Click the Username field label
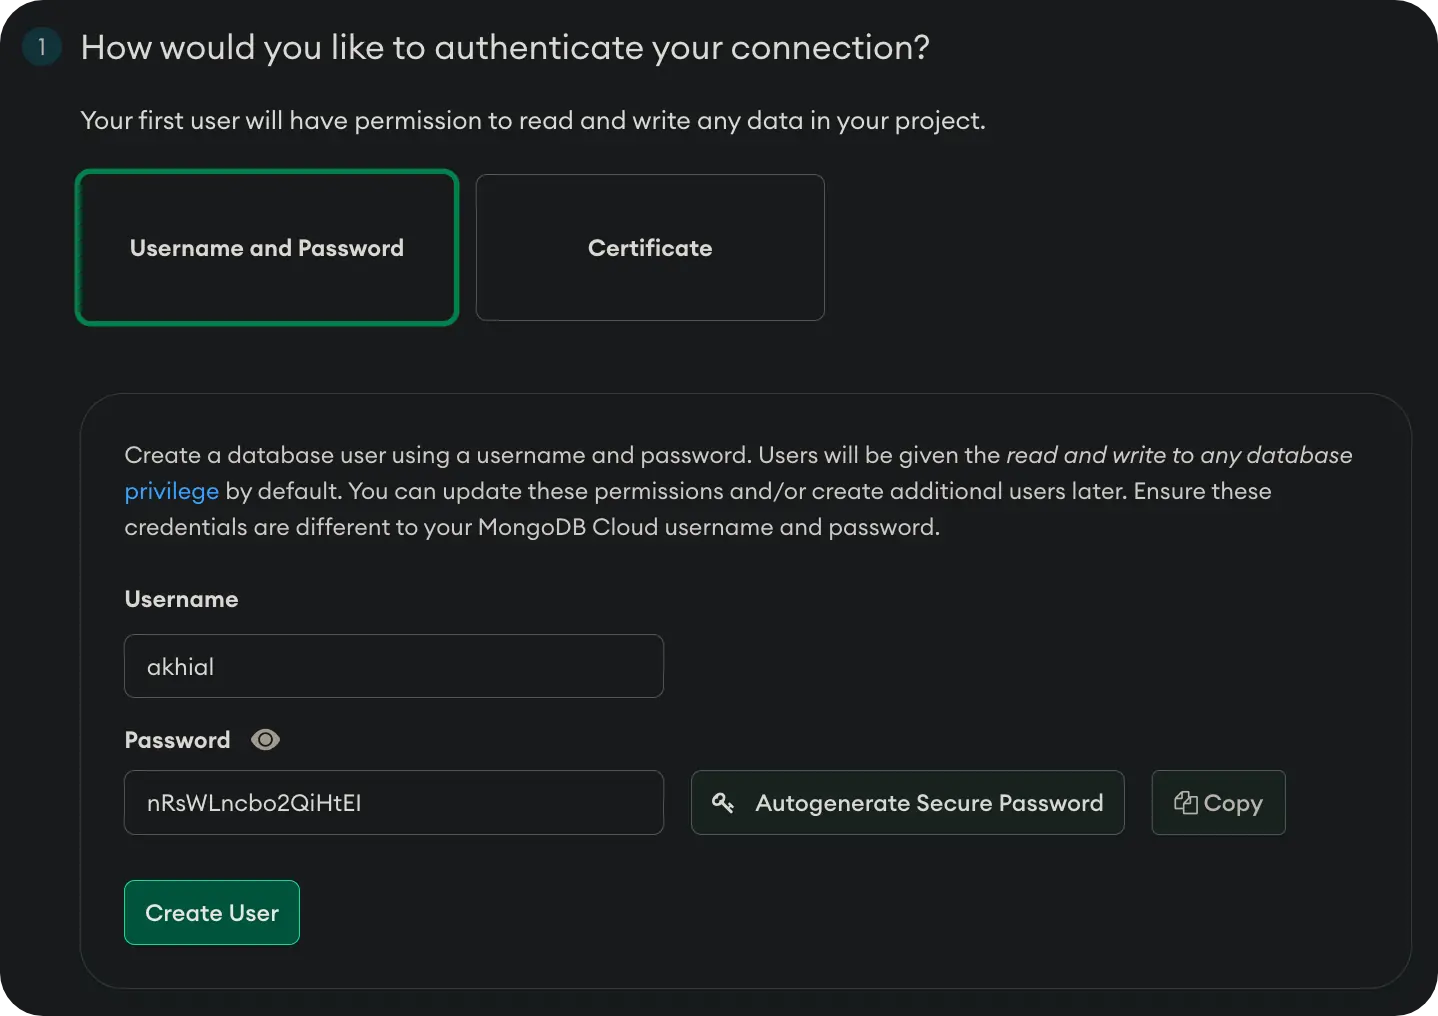The image size is (1438, 1016). click(x=181, y=599)
